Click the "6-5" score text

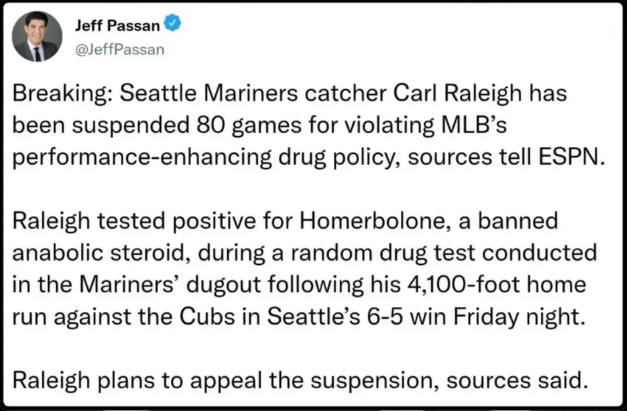[384, 317]
